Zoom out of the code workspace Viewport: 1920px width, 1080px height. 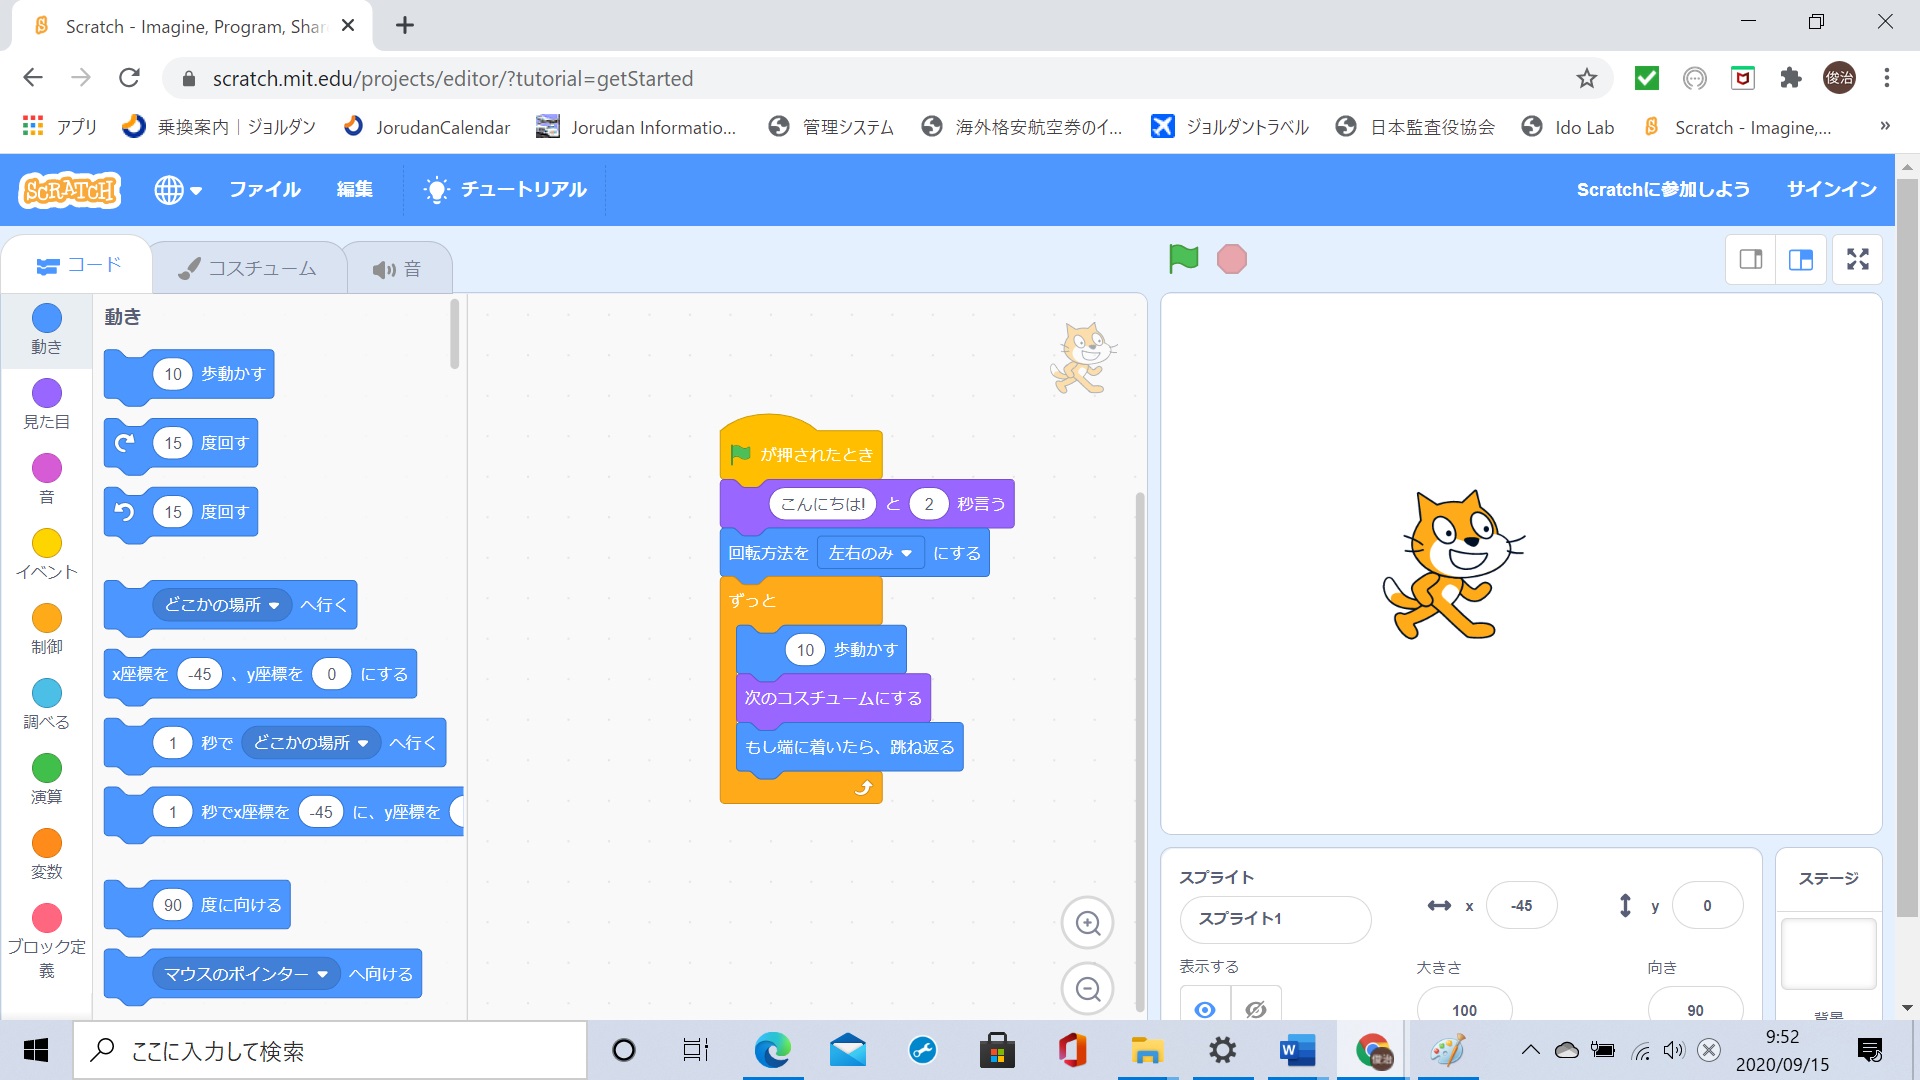1087,989
